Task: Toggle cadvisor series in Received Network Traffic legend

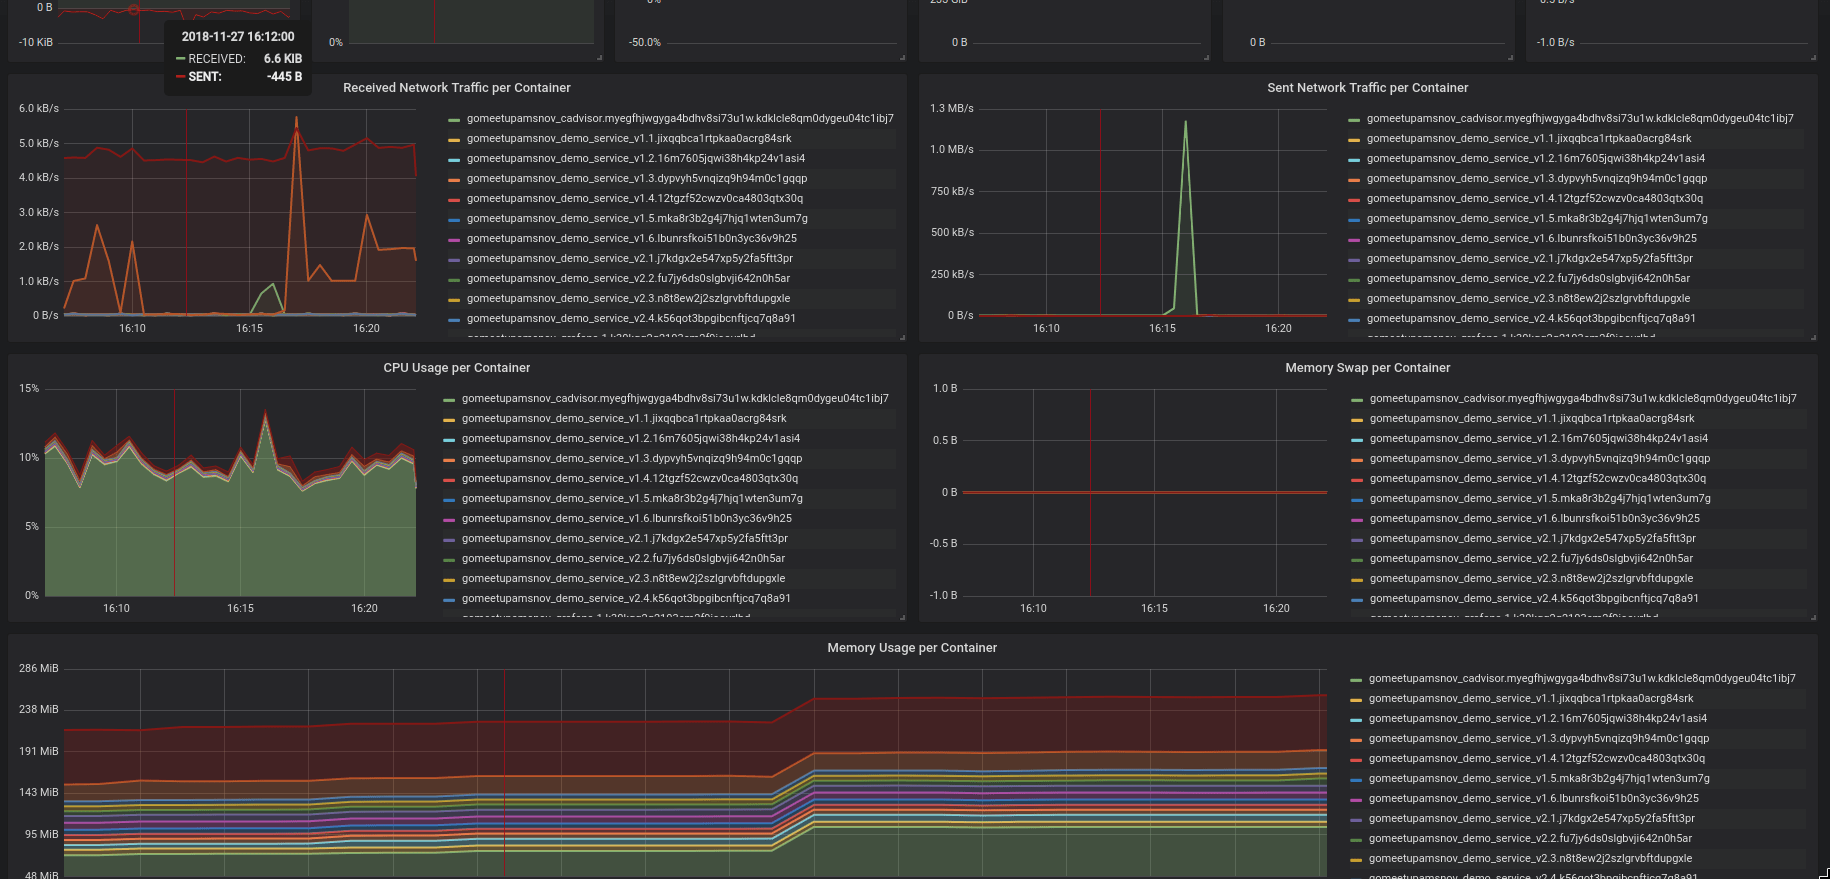Action: coord(680,118)
